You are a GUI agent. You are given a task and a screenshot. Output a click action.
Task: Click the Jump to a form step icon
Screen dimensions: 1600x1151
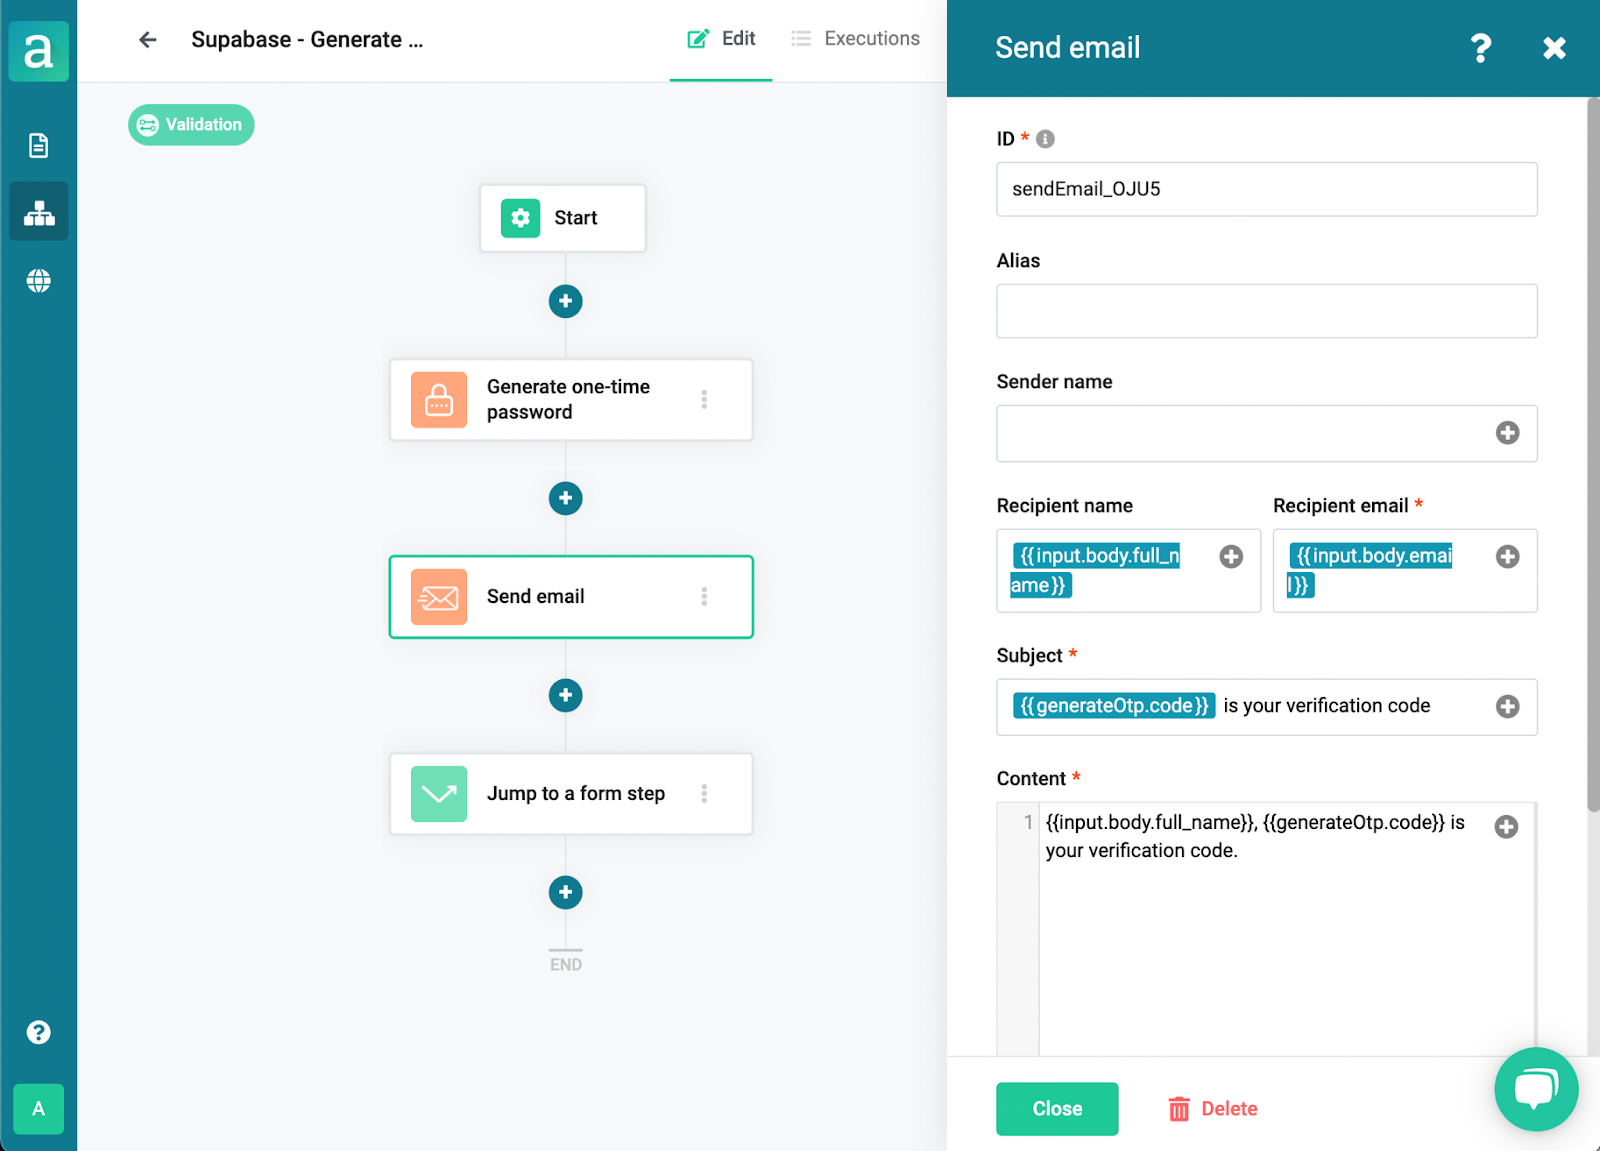click(x=438, y=794)
